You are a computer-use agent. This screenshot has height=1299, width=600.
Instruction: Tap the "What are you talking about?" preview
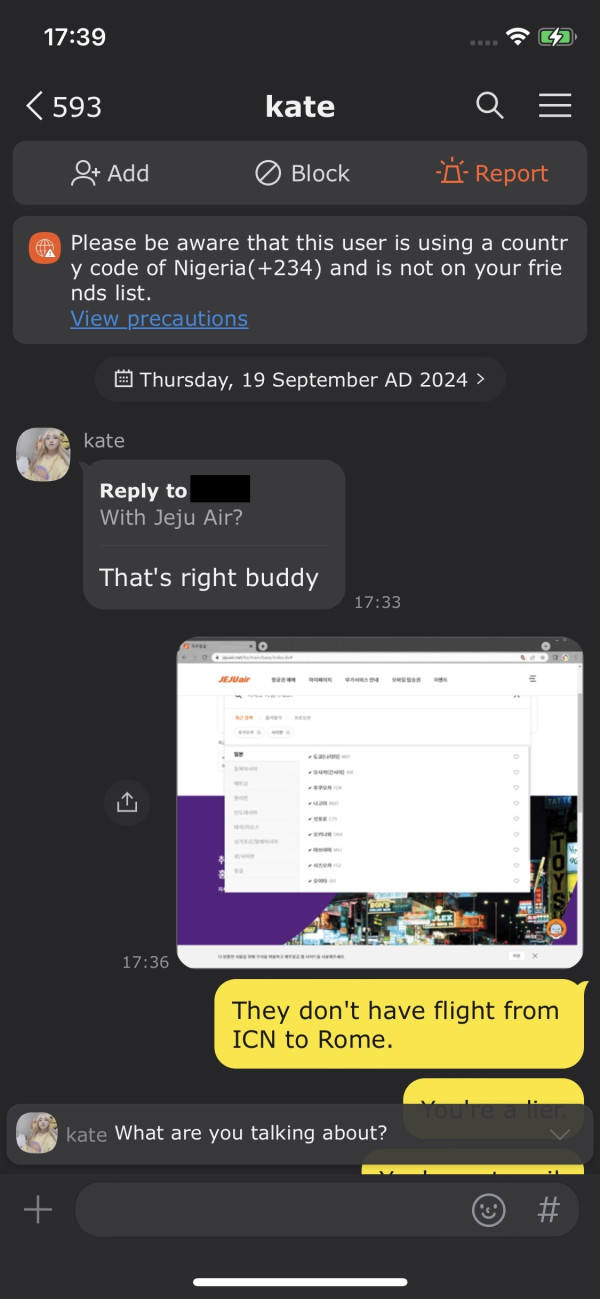[x=250, y=1133]
